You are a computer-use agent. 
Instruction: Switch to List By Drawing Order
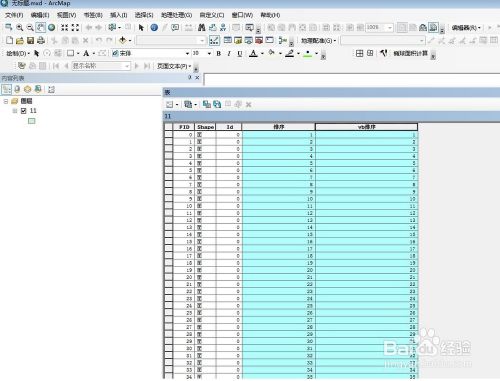(6, 89)
